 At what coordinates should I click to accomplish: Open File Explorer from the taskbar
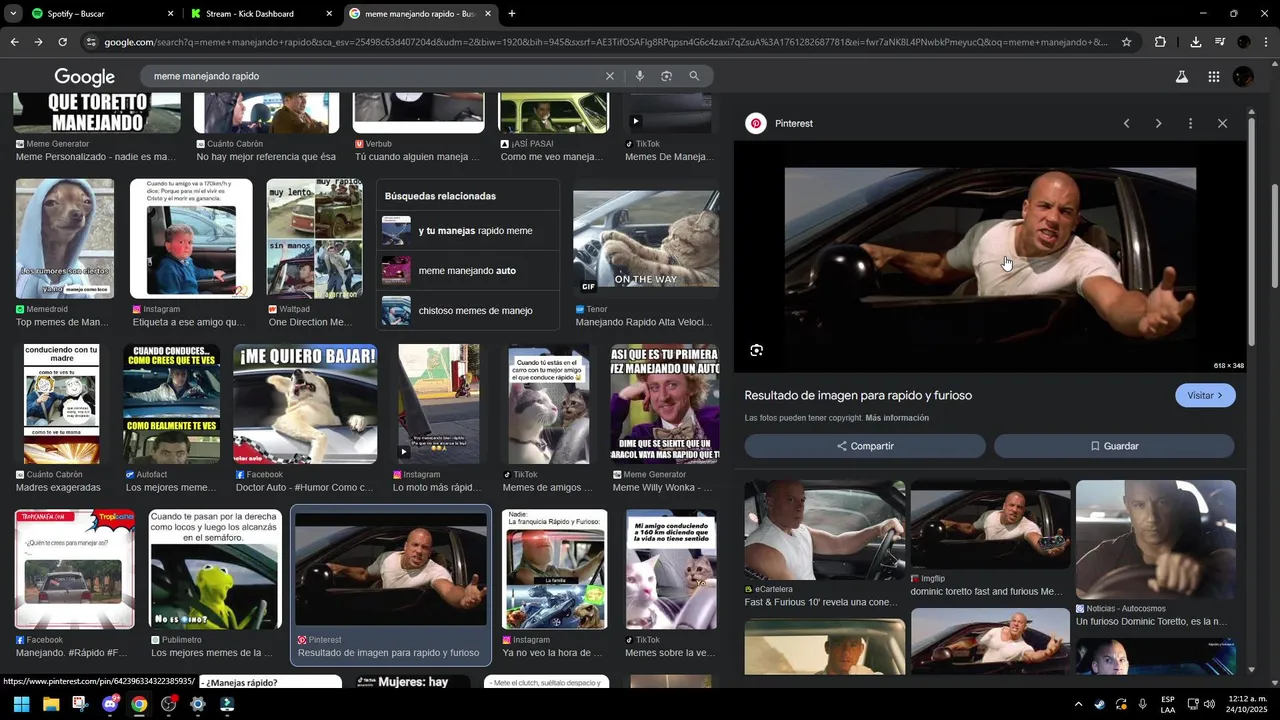coord(50,704)
